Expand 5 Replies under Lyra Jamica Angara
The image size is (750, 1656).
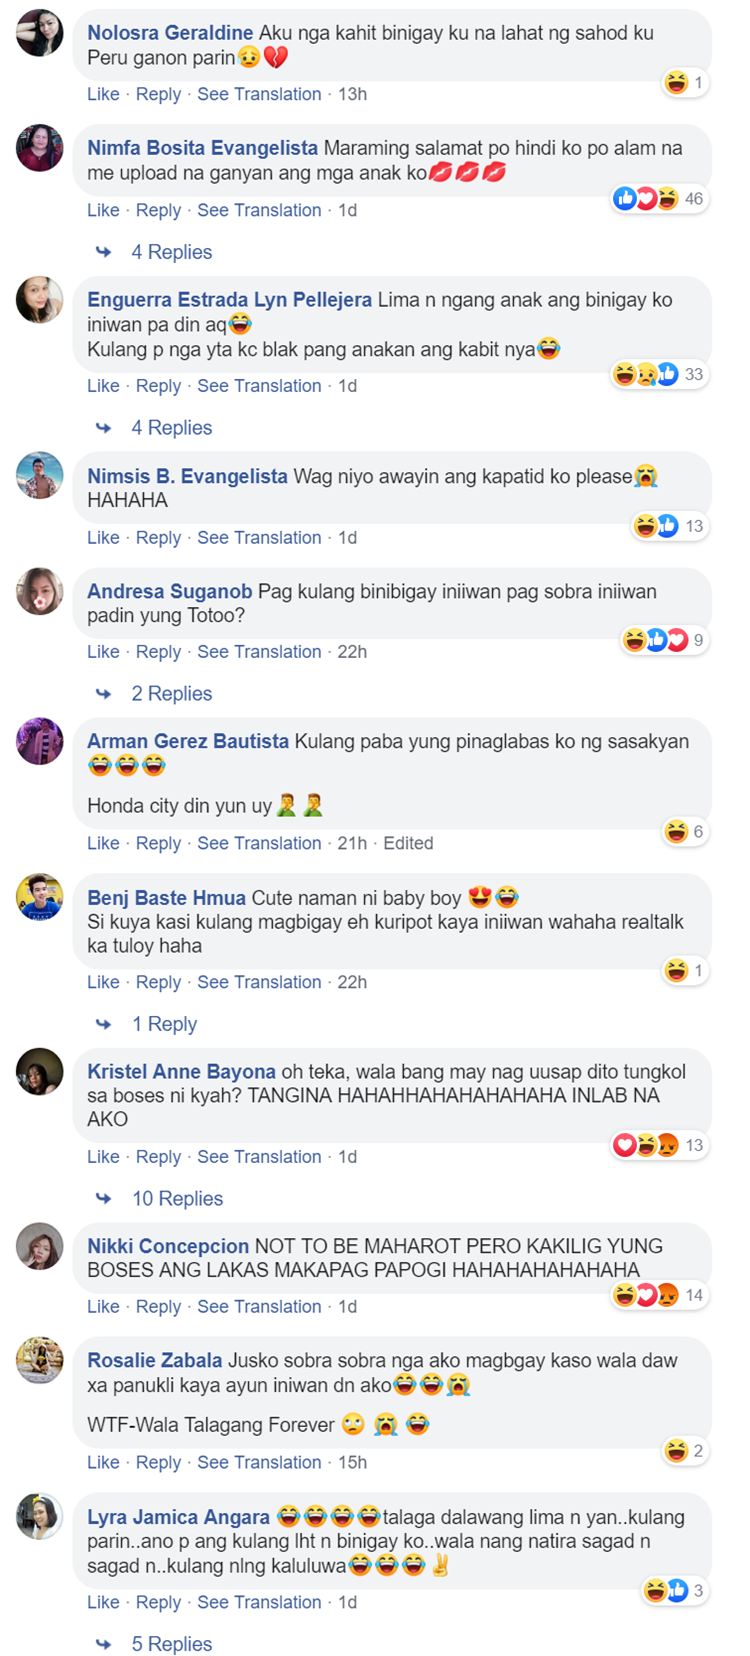click(x=171, y=1644)
